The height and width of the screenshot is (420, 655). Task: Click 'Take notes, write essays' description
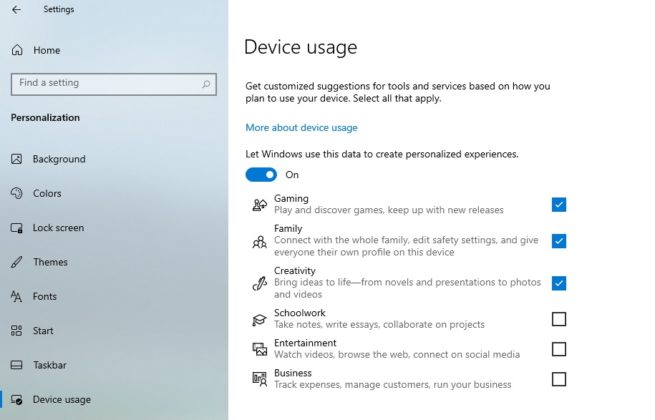pyautogui.click(x=379, y=324)
